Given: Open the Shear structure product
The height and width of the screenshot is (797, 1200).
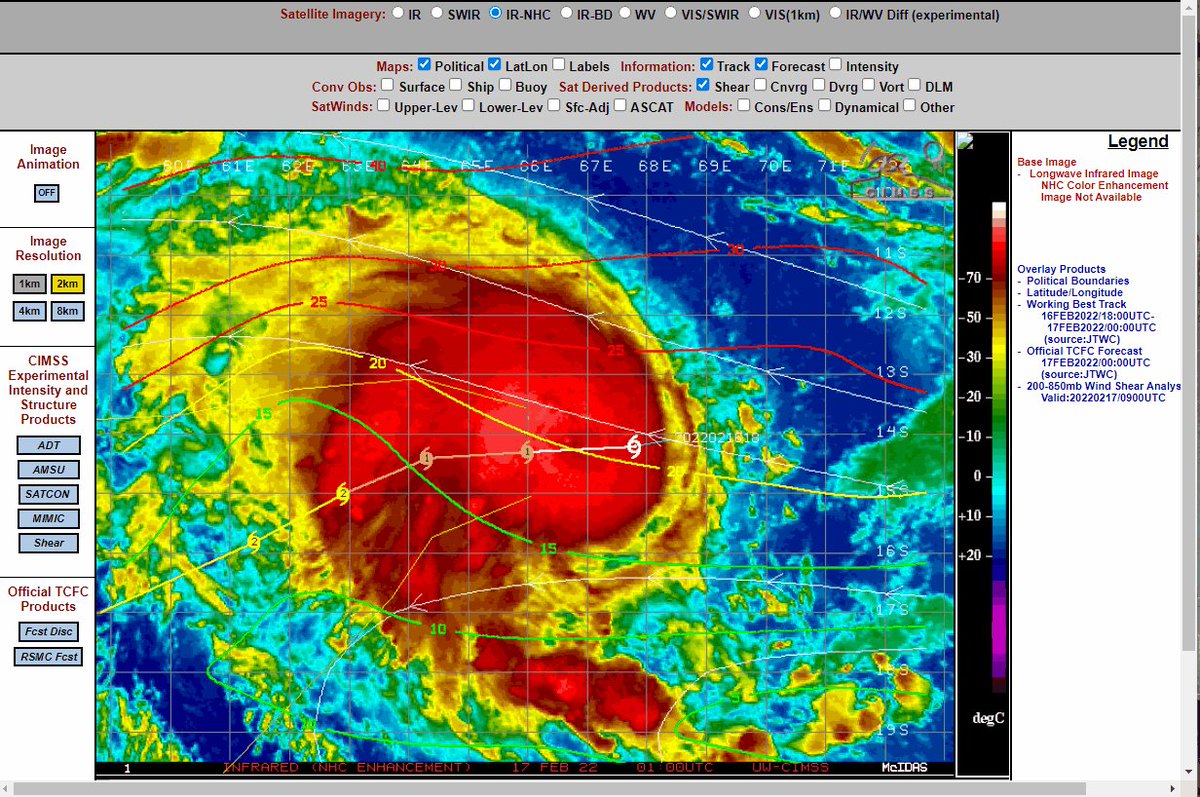Looking at the screenshot, I should point(48,543).
